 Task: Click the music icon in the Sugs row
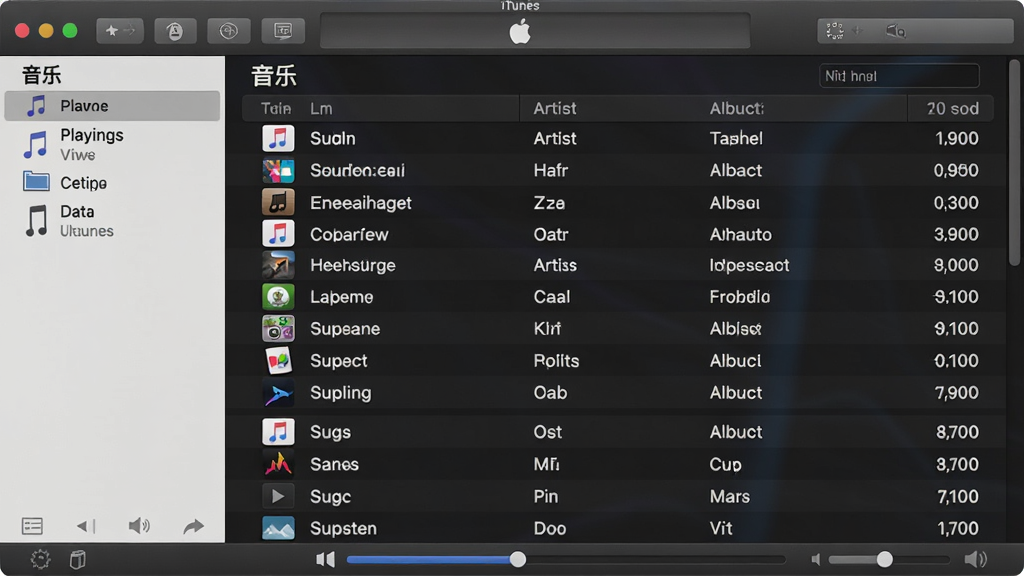(x=278, y=432)
